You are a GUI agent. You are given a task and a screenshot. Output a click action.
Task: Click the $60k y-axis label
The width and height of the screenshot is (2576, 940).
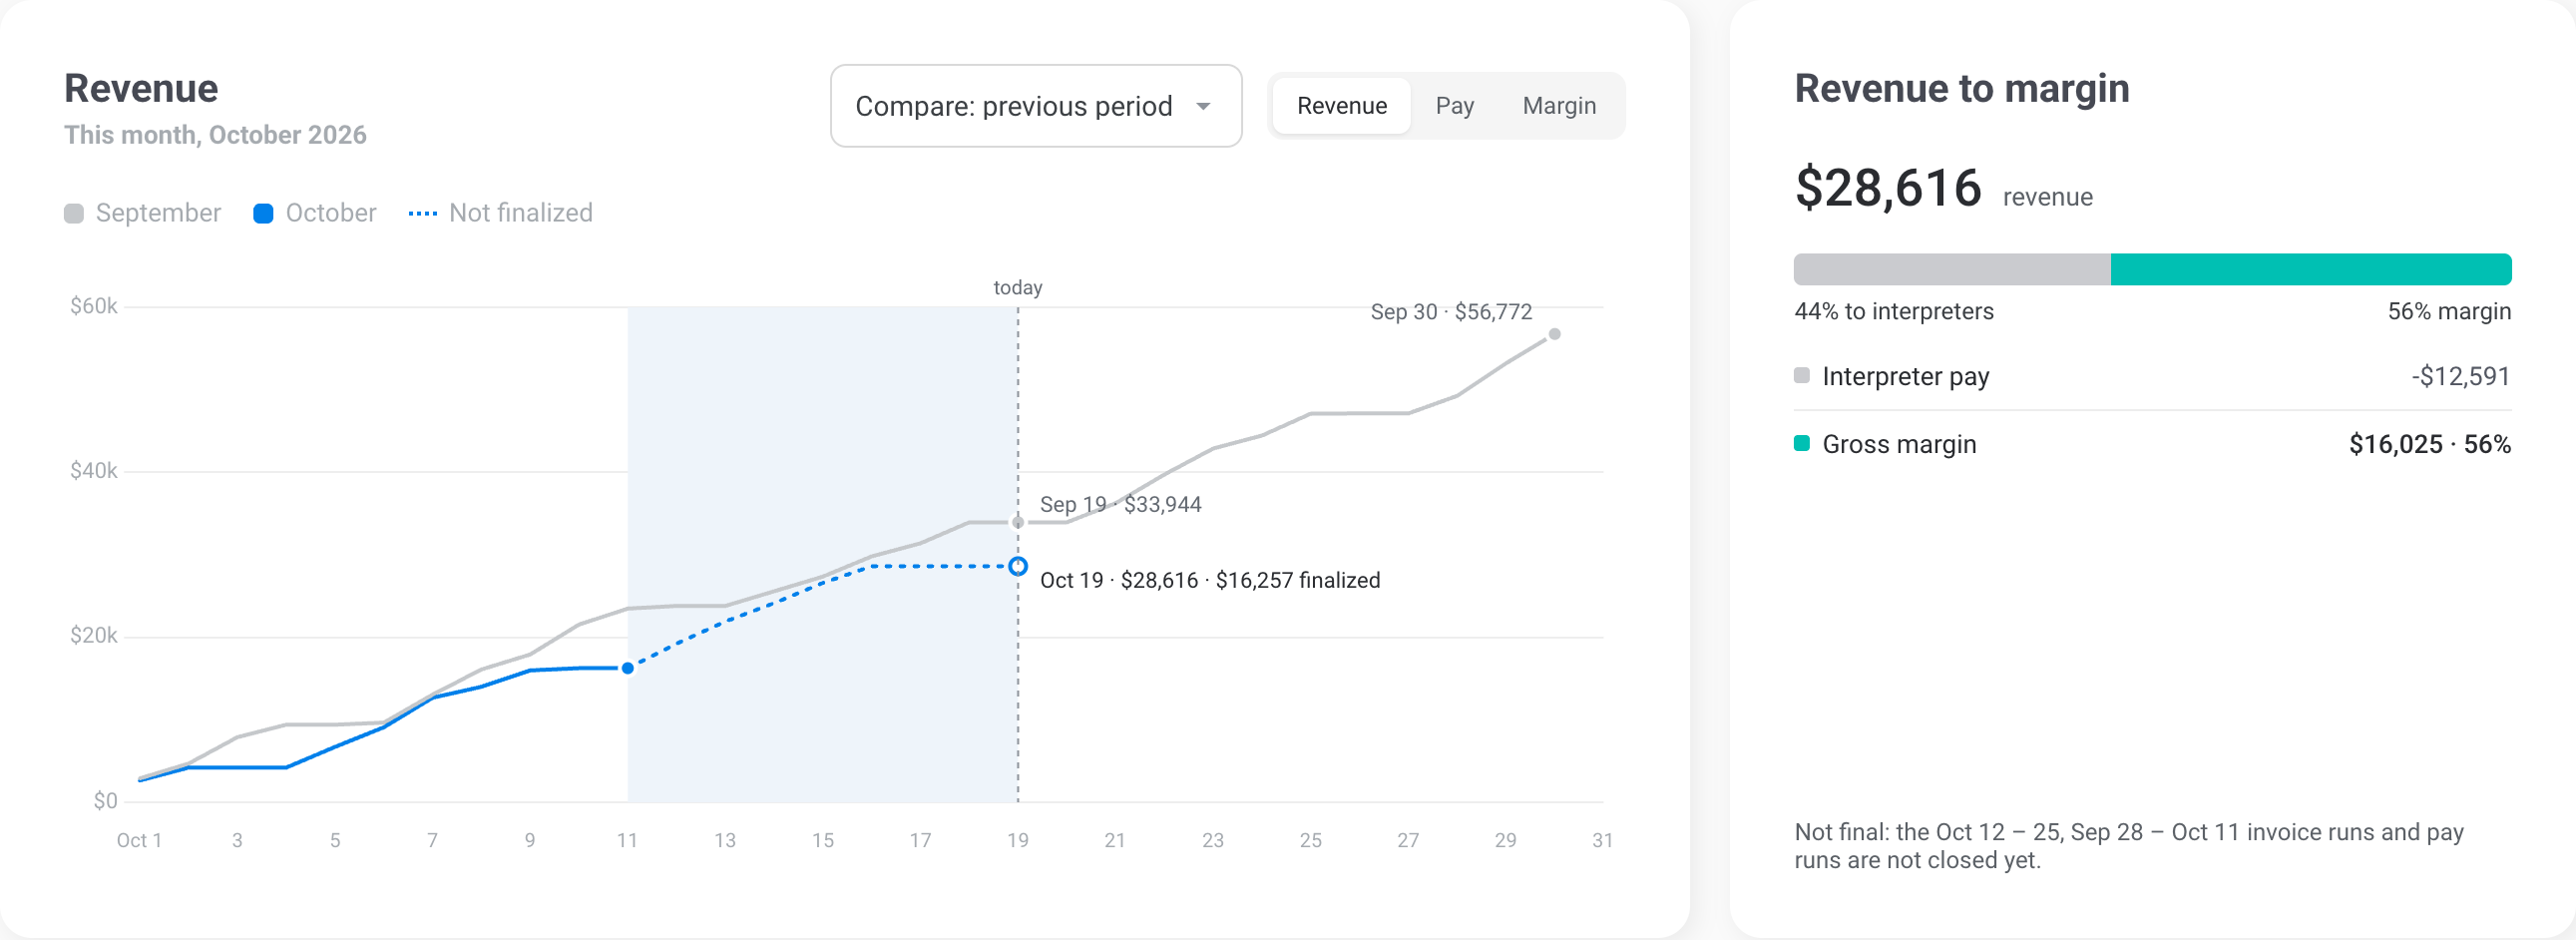point(93,306)
